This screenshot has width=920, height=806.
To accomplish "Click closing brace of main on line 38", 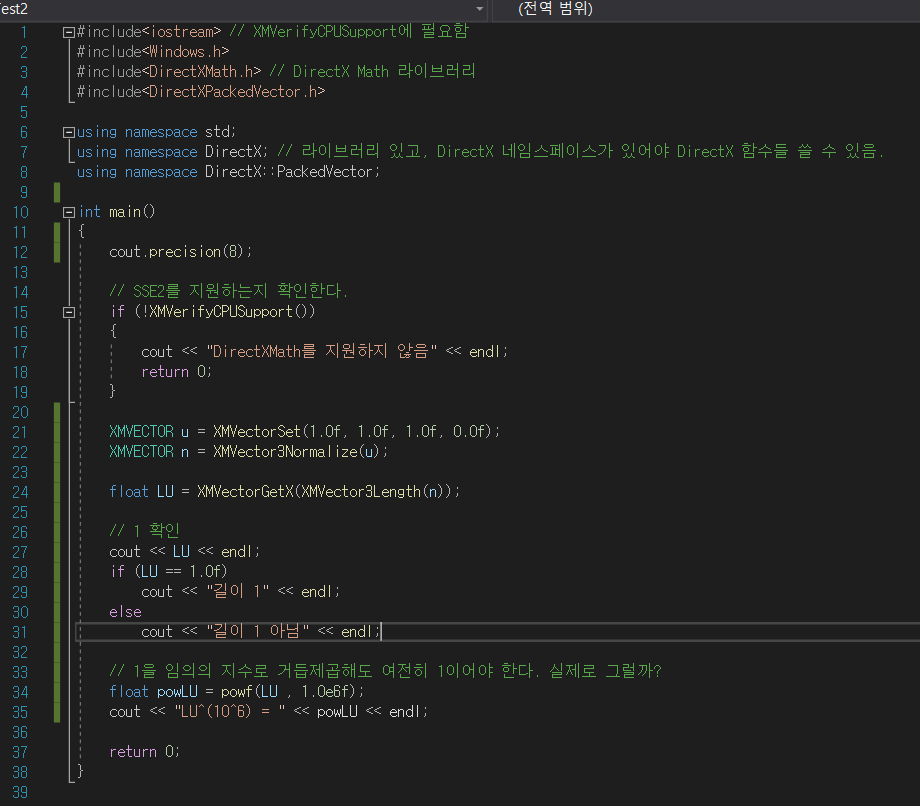I will tap(80, 772).
